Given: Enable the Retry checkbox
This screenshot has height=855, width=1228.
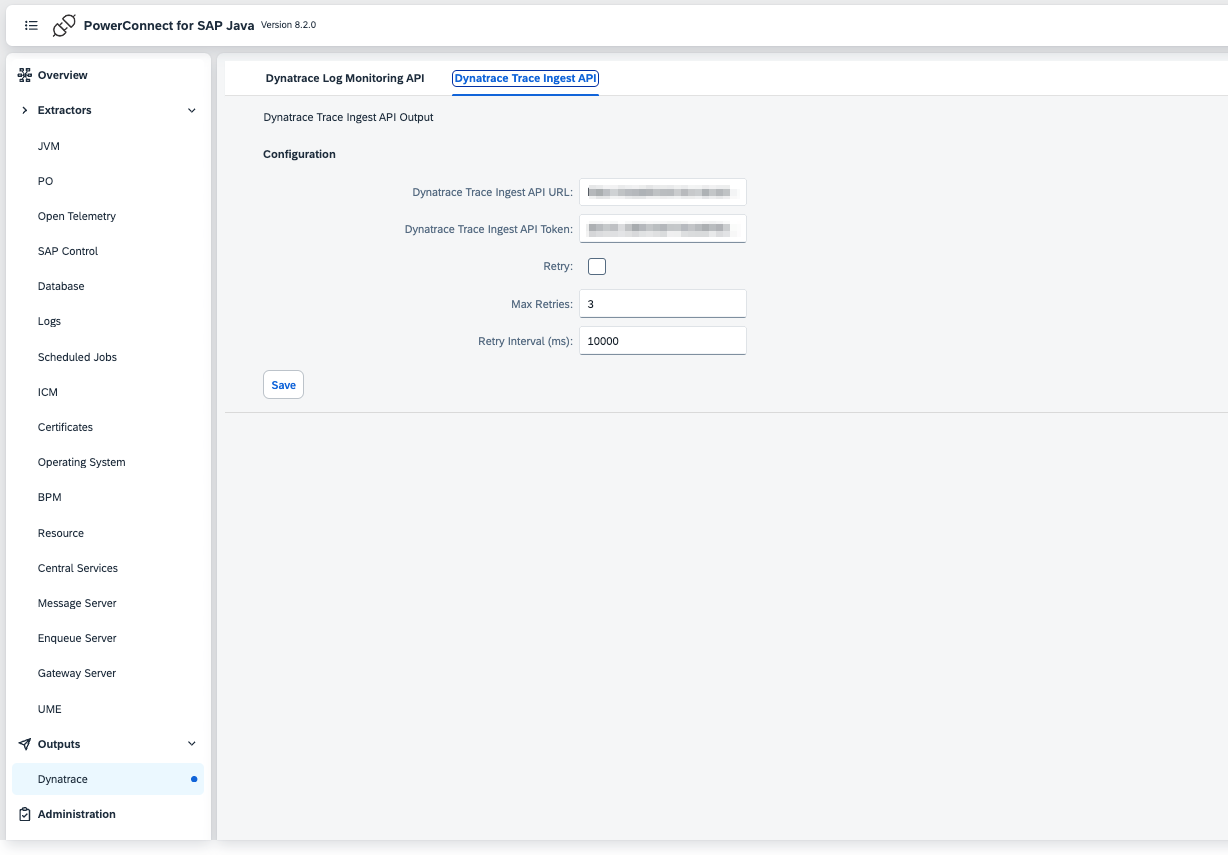Looking at the screenshot, I should tap(597, 266).
